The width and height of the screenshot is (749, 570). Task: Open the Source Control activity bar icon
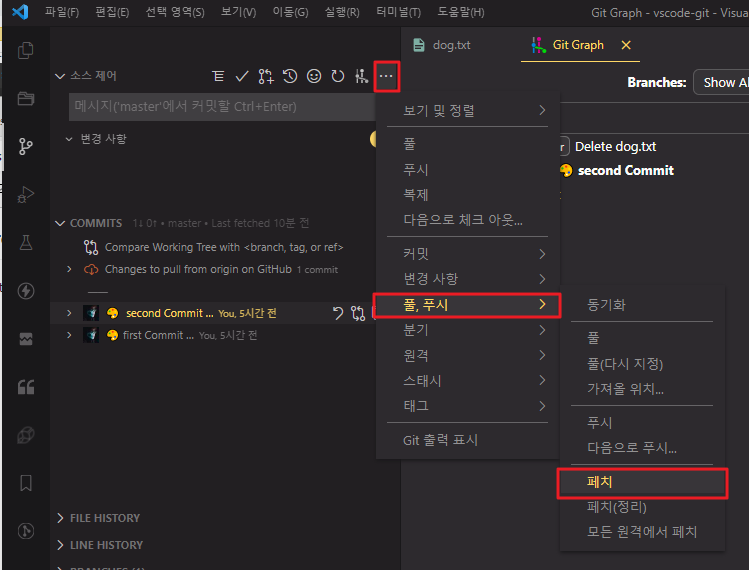pos(26,146)
